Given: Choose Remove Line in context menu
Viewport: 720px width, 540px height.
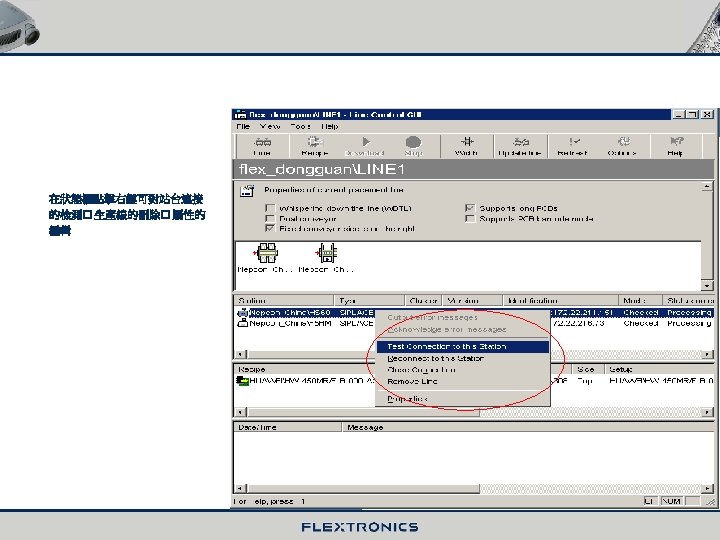Looking at the screenshot, I should pyautogui.click(x=463, y=382).
